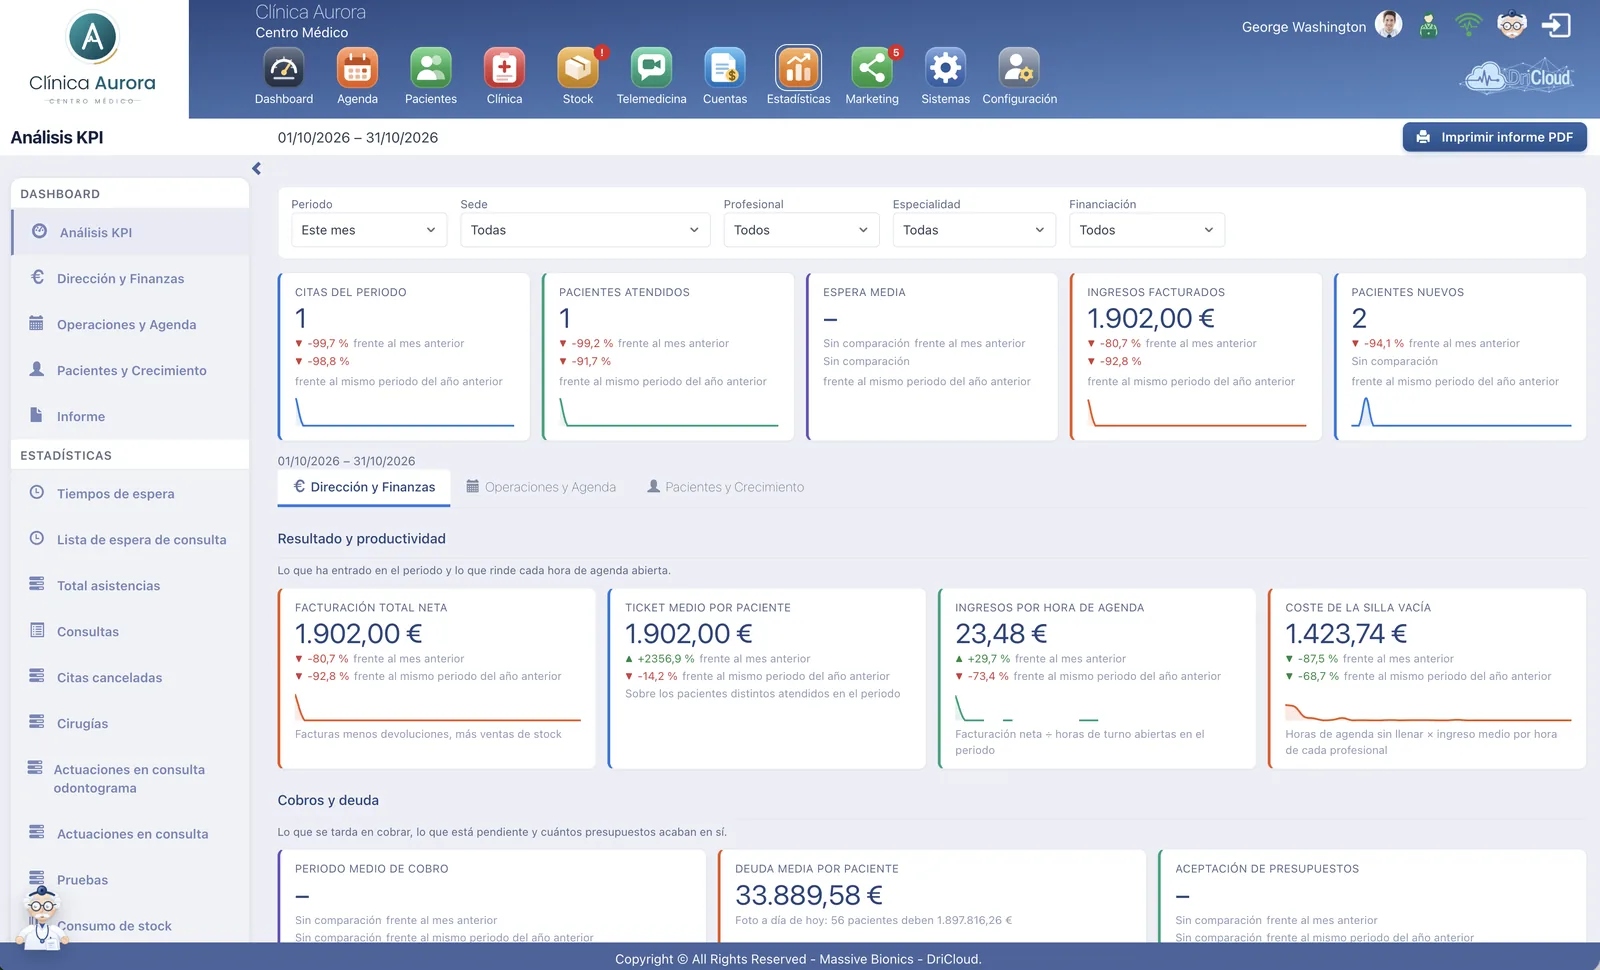
Task: Open the Estadísticas chart icon
Action: tap(798, 68)
